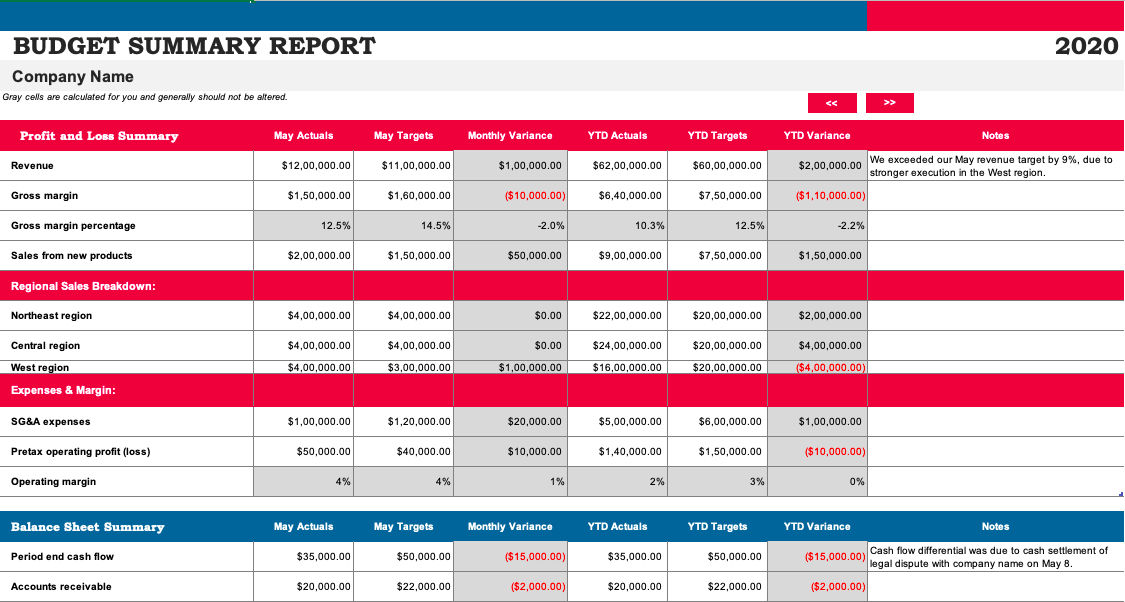Select Central region May Targets cell
Screen dimensions: 1125x602
[403, 346]
